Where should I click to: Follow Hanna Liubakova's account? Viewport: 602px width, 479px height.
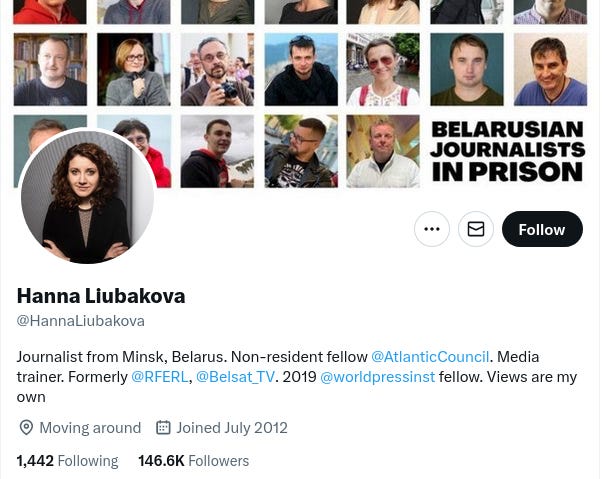pos(542,229)
